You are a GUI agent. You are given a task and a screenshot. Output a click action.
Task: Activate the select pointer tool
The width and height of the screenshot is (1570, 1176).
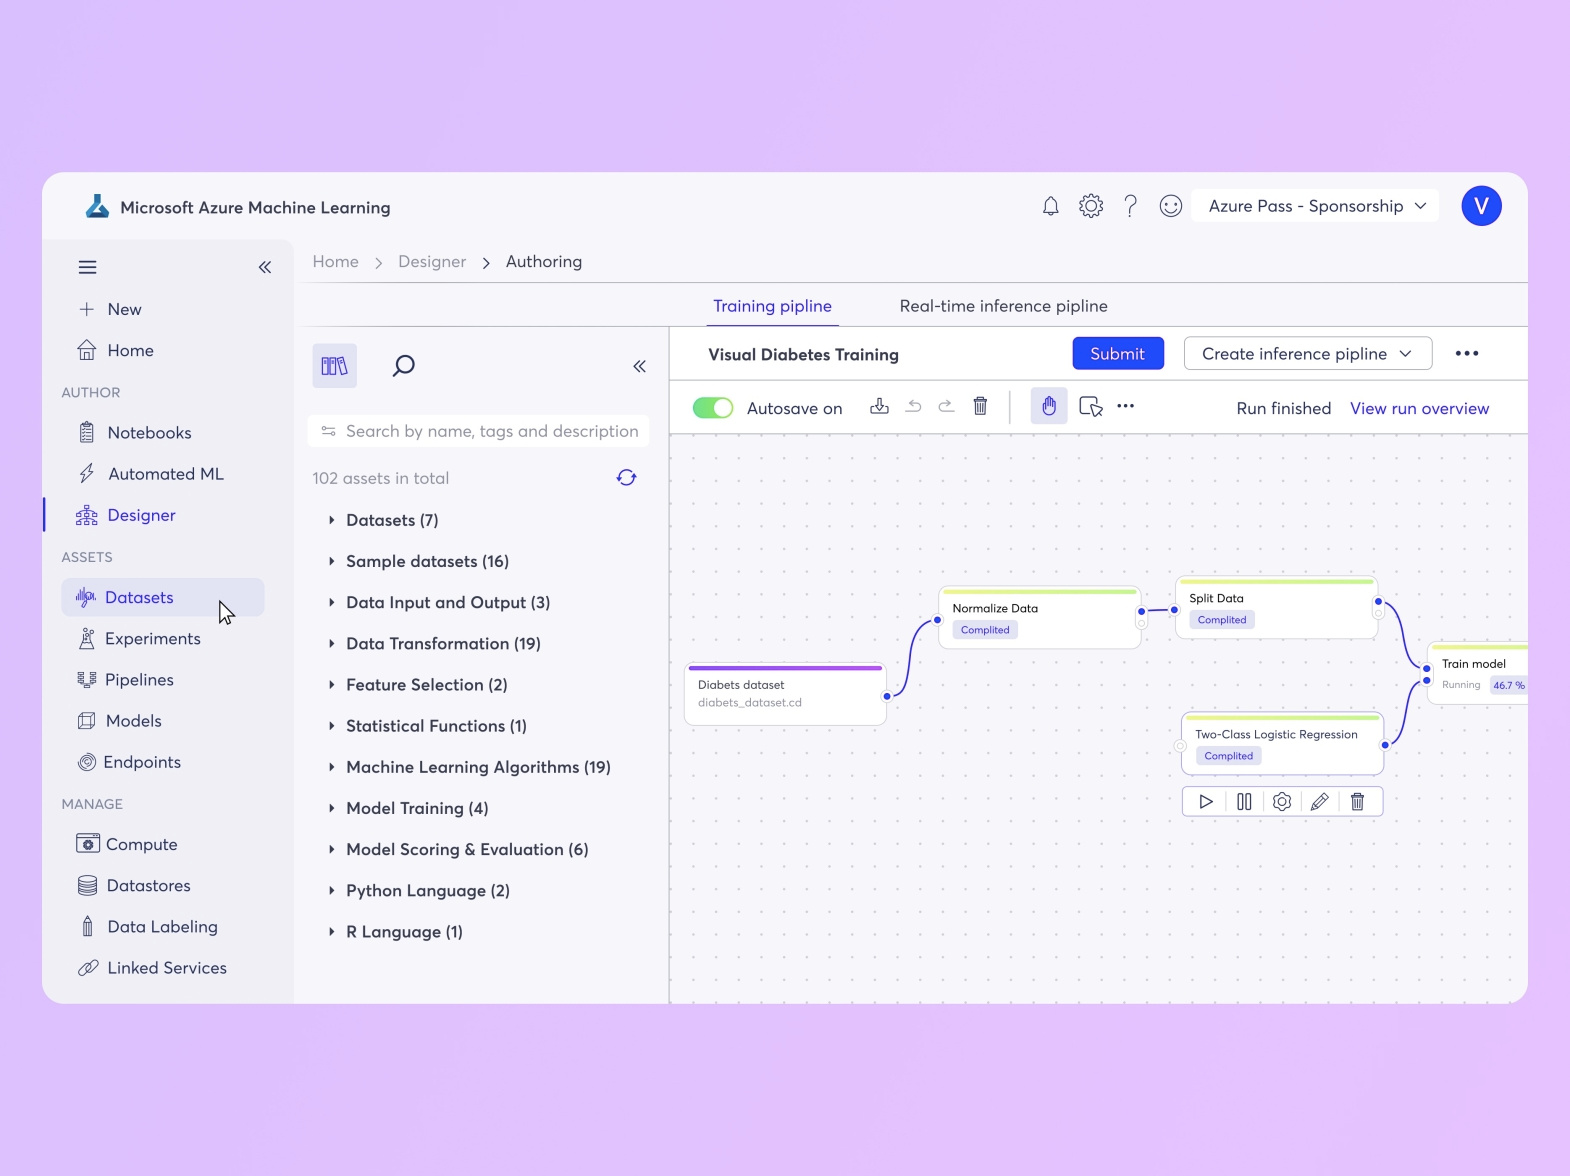pyautogui.click(x=1091, y=406)
